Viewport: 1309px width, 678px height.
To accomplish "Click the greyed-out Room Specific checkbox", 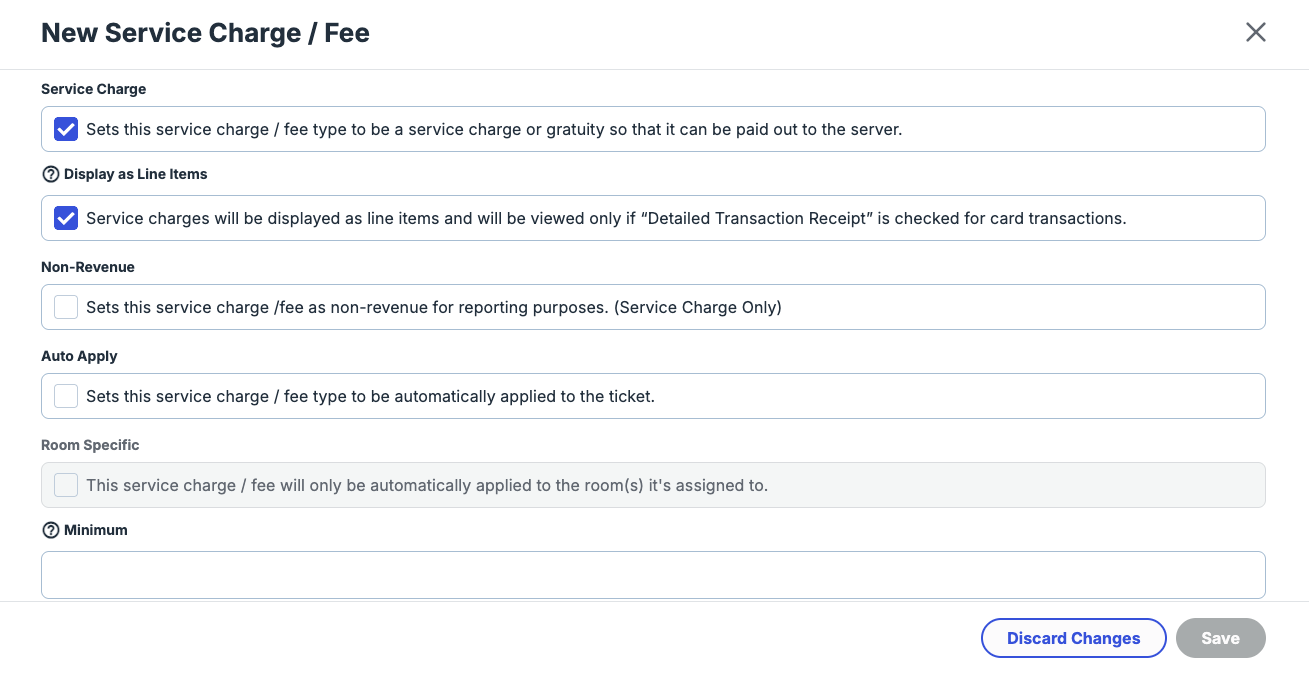I will click(66, 485).
